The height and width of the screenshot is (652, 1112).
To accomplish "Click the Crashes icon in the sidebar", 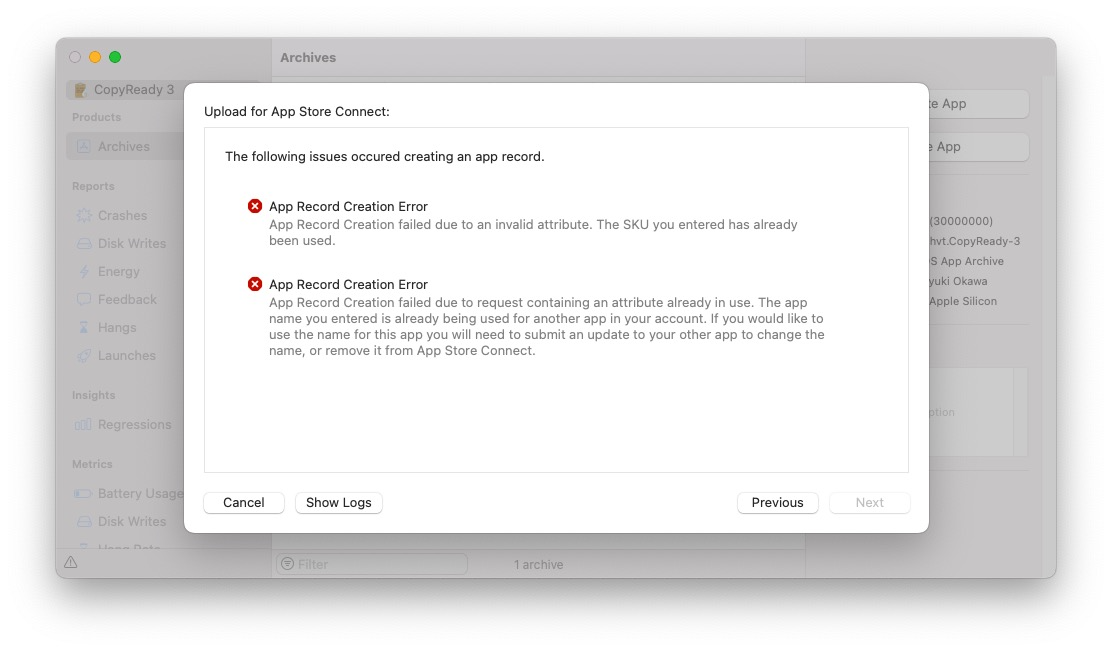I will 84,215.
